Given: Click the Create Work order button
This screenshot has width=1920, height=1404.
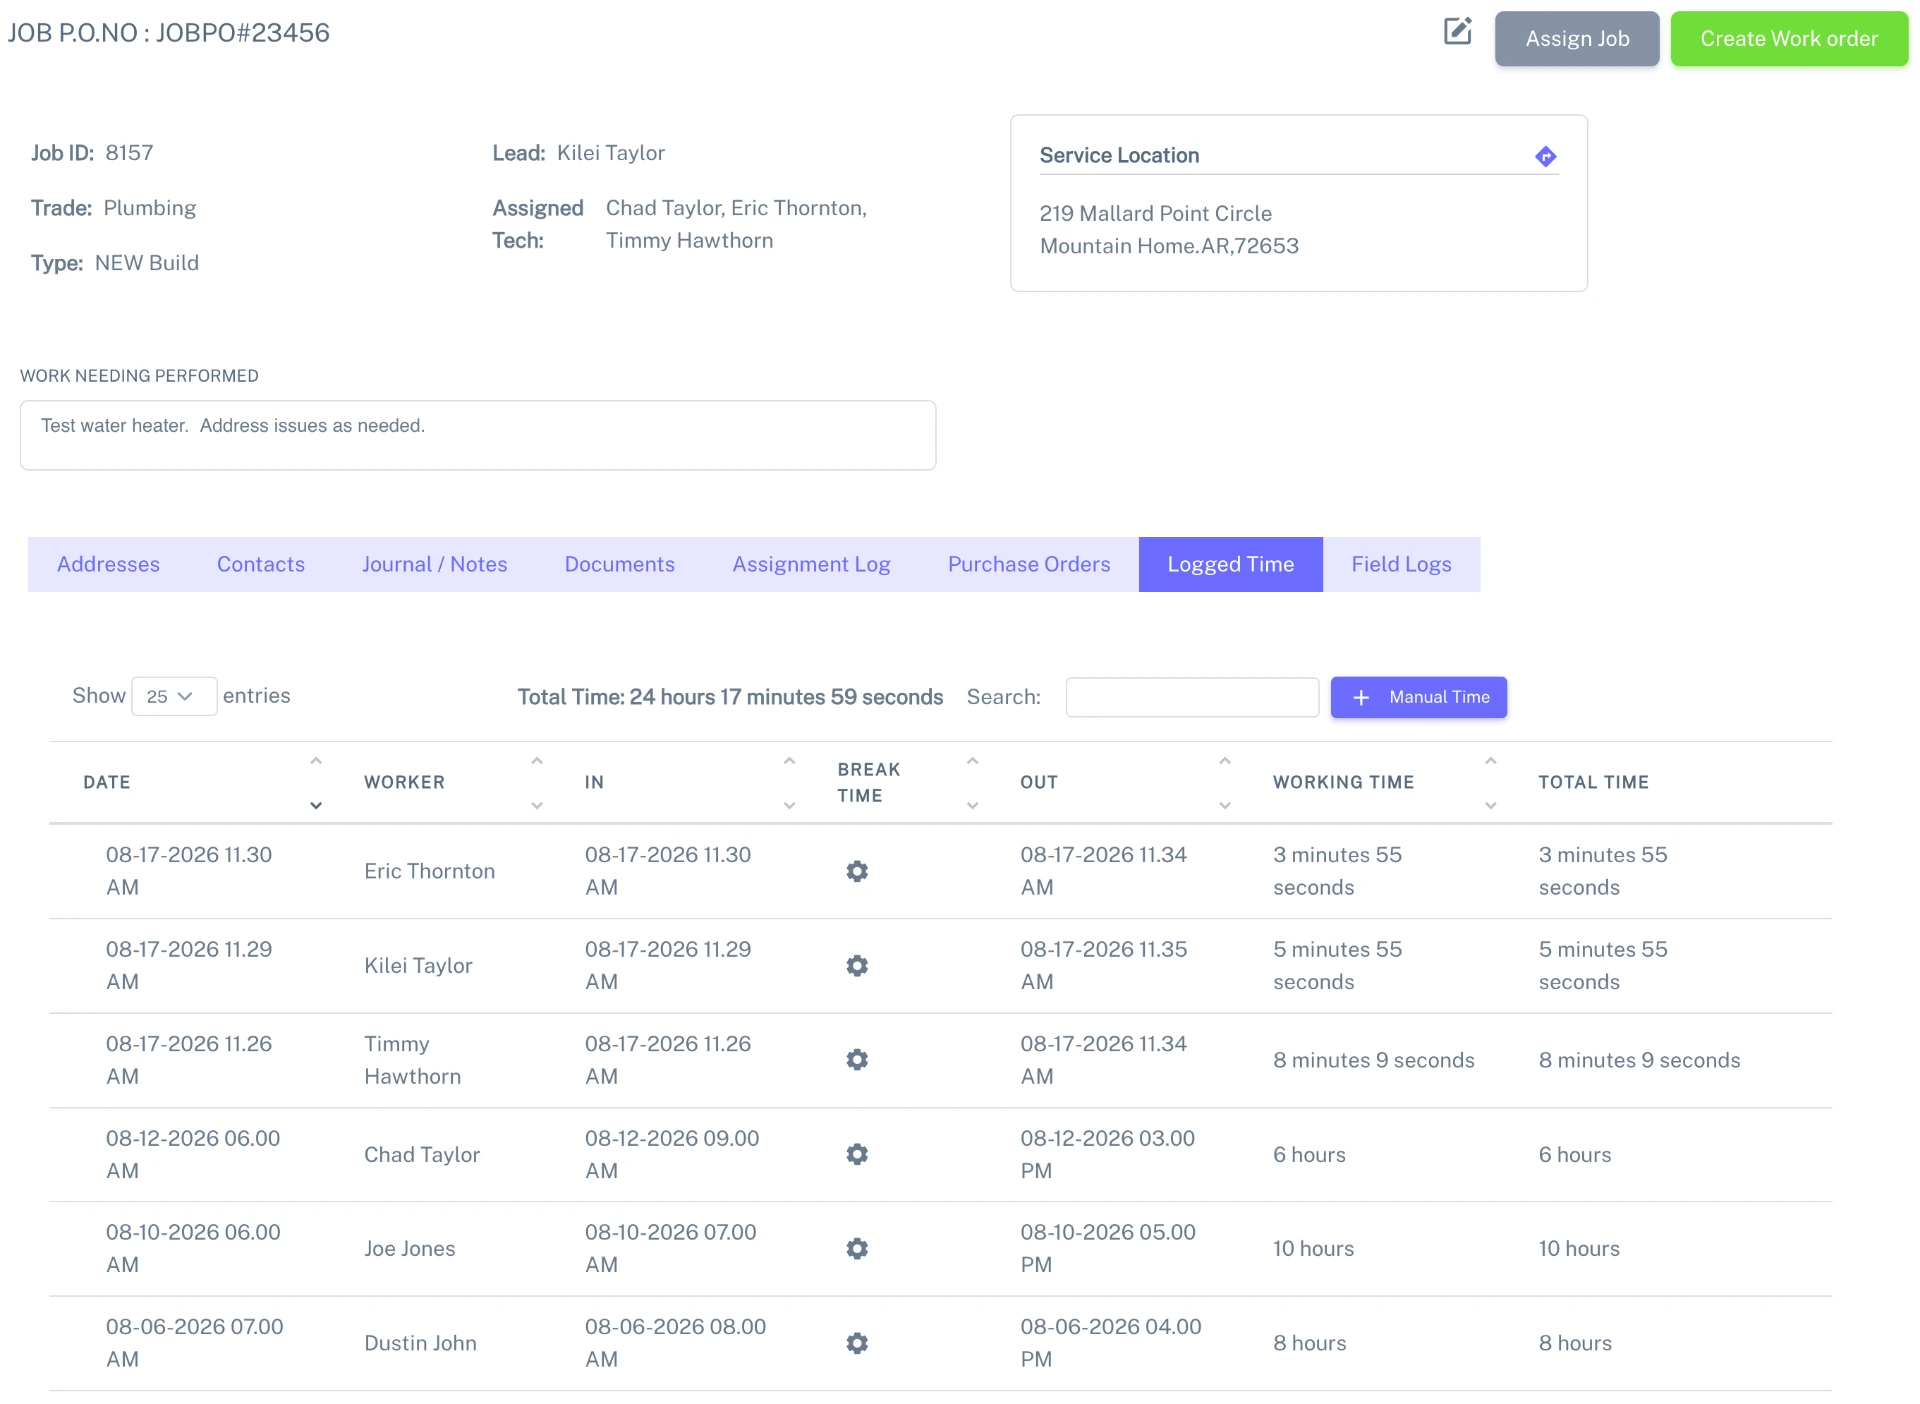Looking at the screenshot, I should [1789, 39].
